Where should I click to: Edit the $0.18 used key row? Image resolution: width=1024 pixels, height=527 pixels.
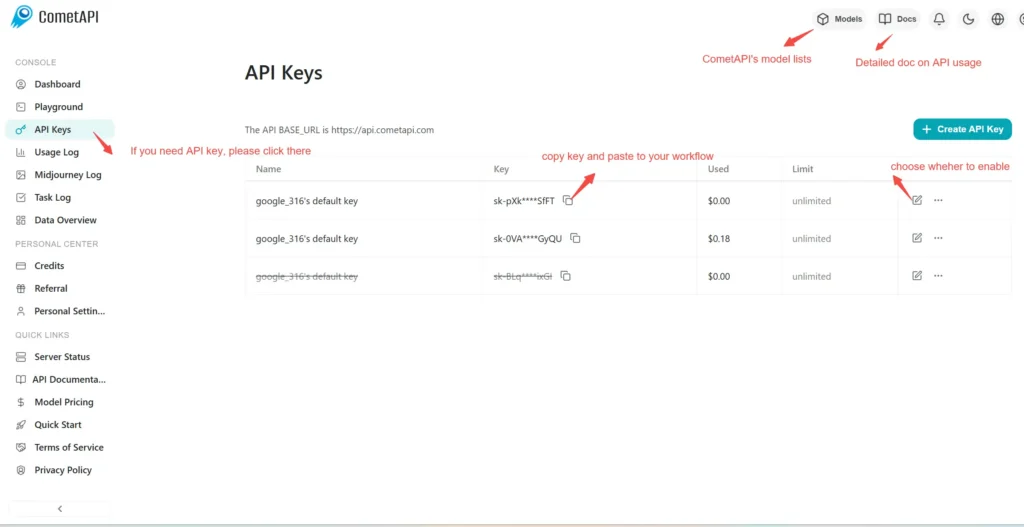pos(917,238)
